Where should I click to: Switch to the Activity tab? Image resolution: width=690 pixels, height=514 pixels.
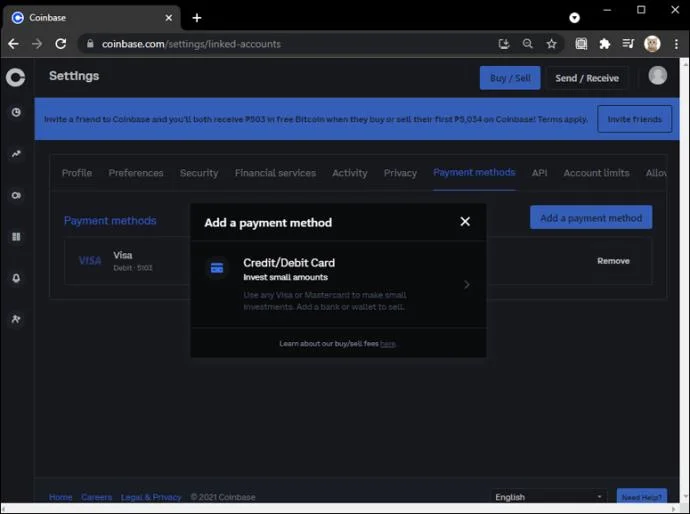[350, 173]
